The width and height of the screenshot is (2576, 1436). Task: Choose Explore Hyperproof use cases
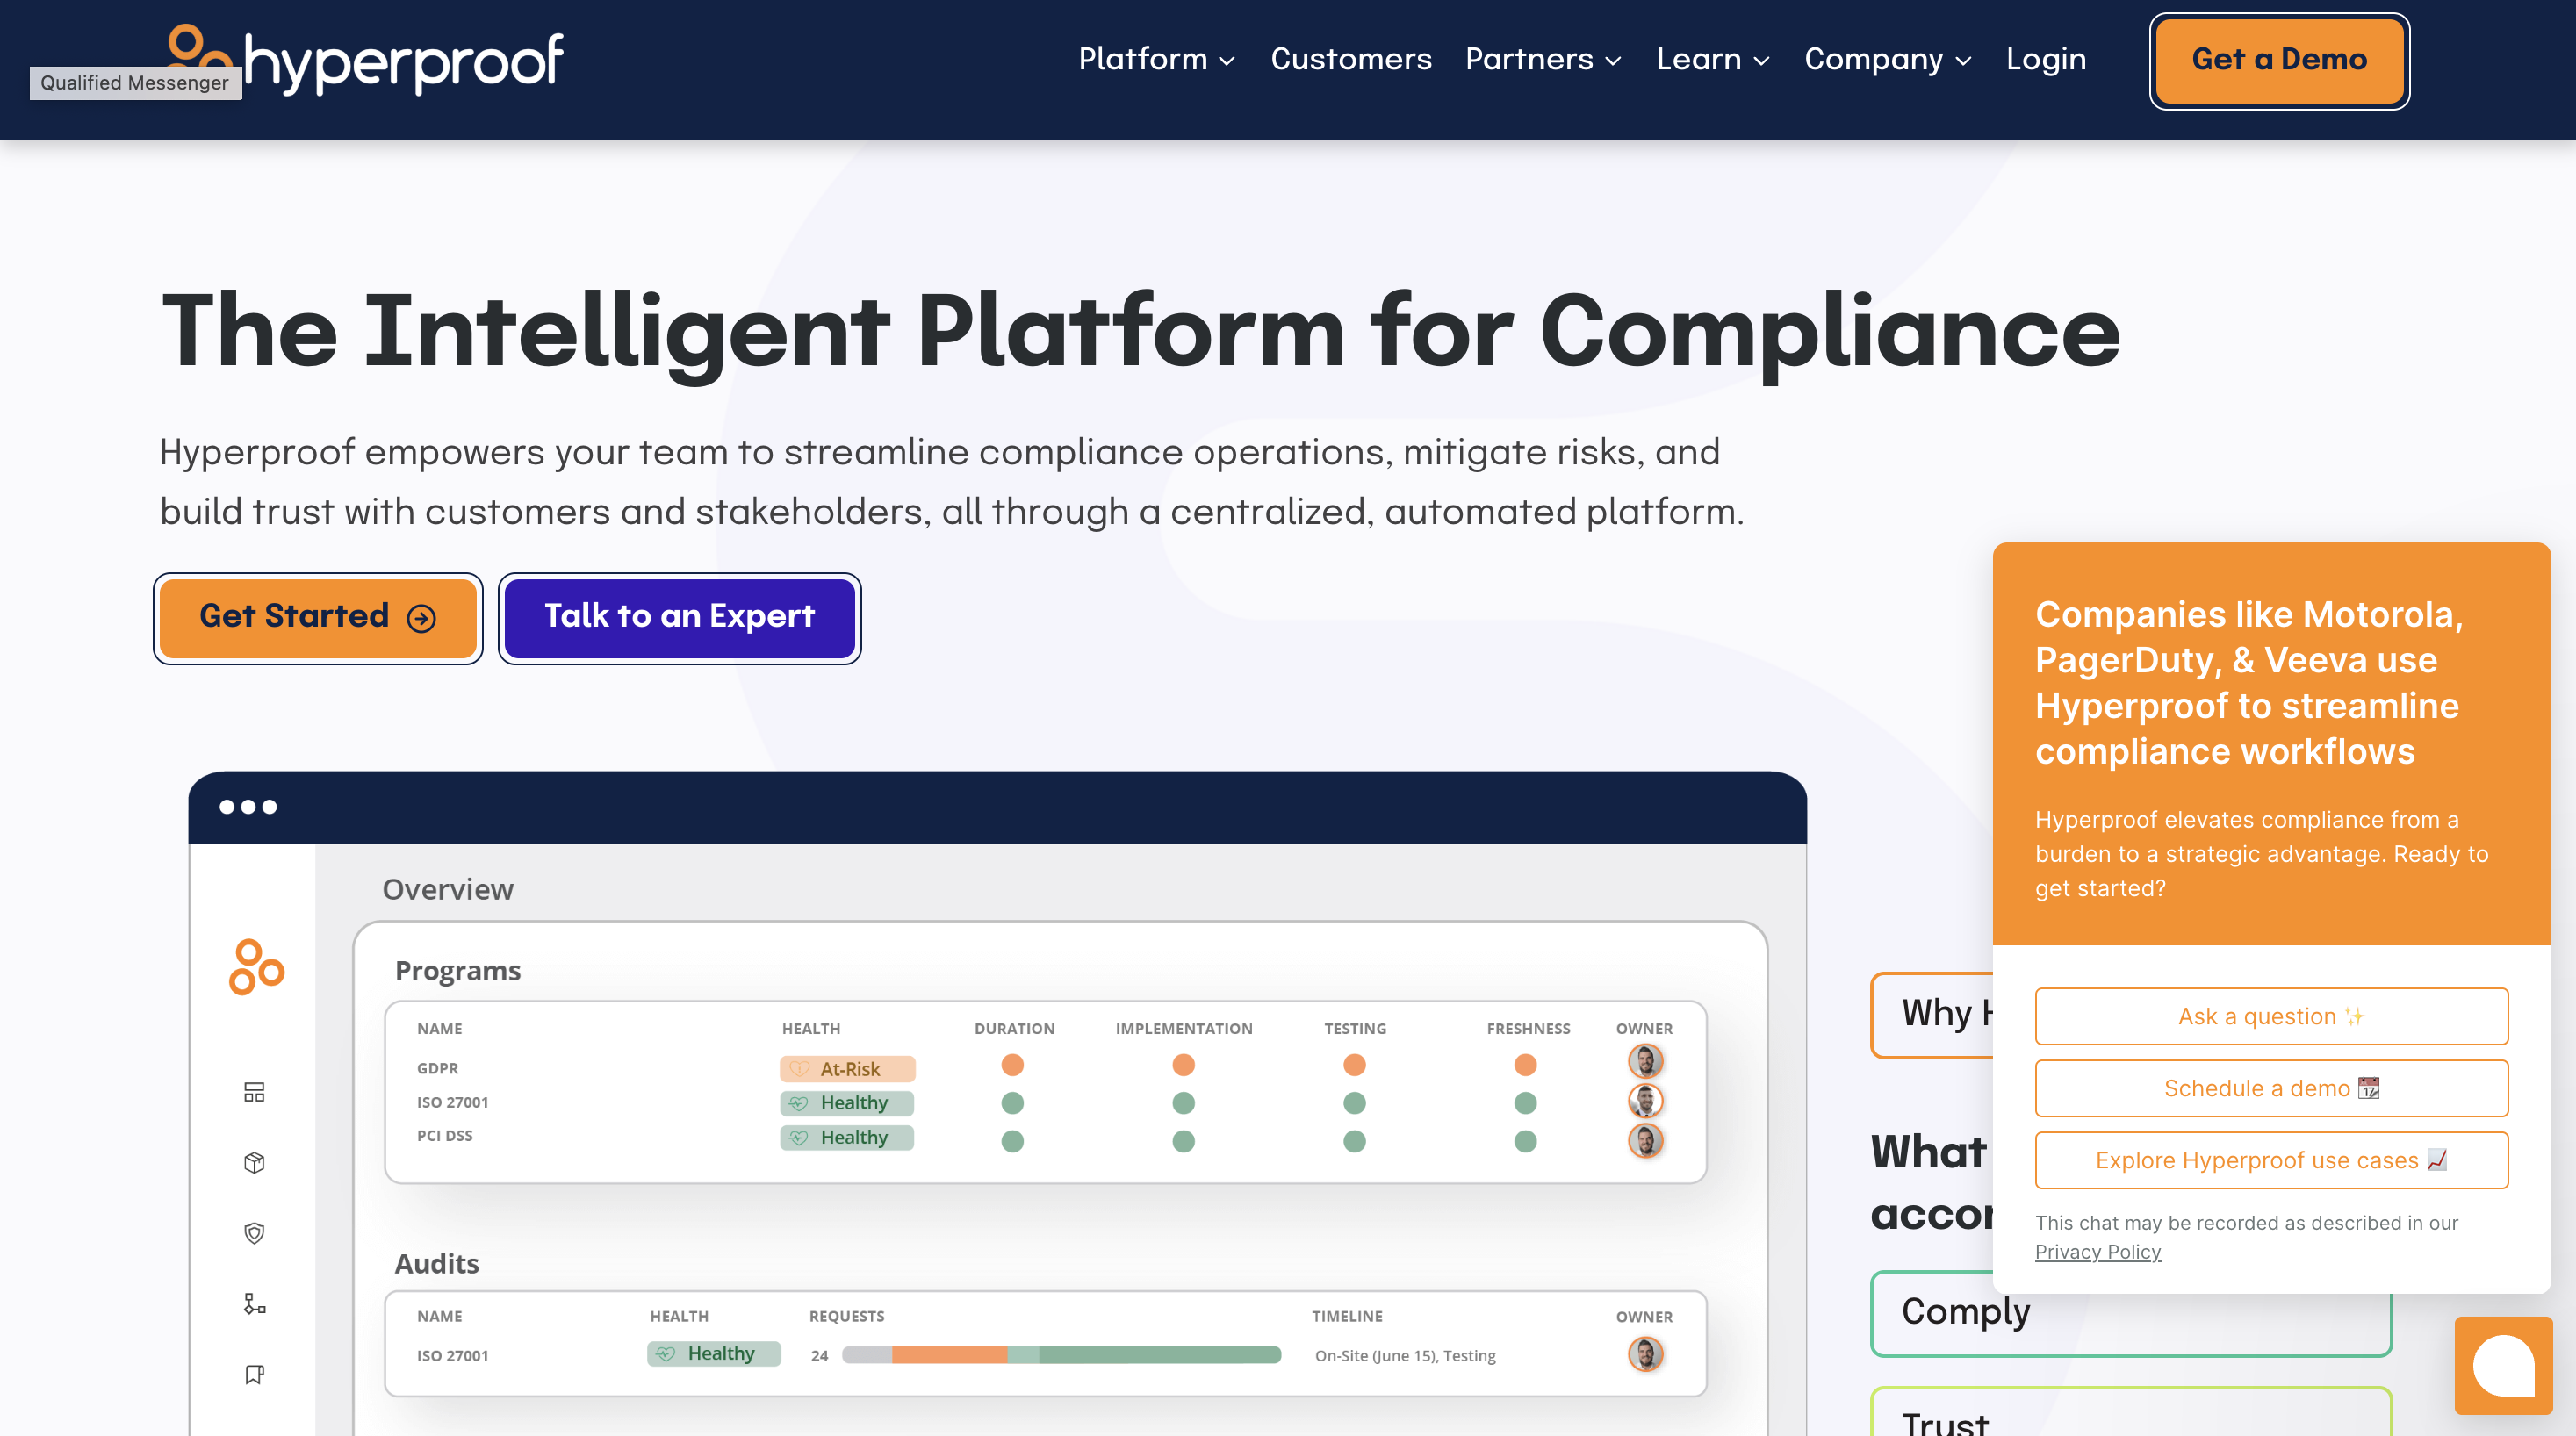pyautogui.click(x=2271, y=1160)
